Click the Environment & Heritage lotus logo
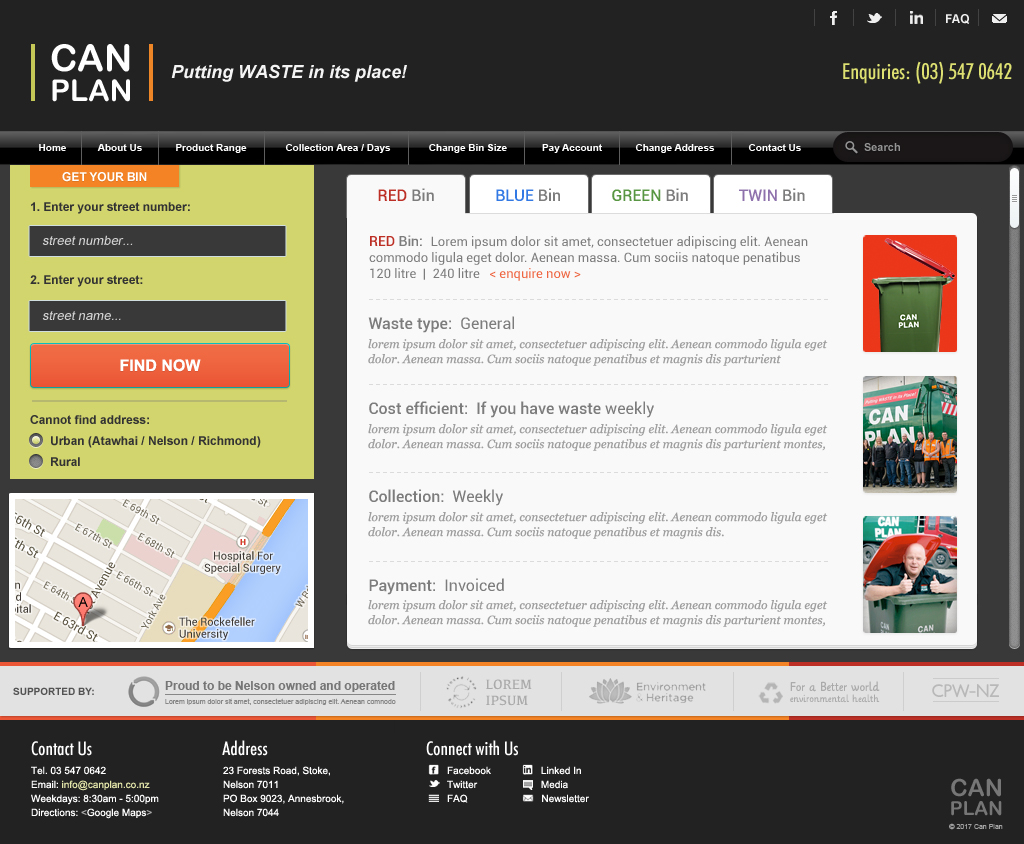Image resolution: width=1024 pixels, height=844 pixels. tap(647, 692)
